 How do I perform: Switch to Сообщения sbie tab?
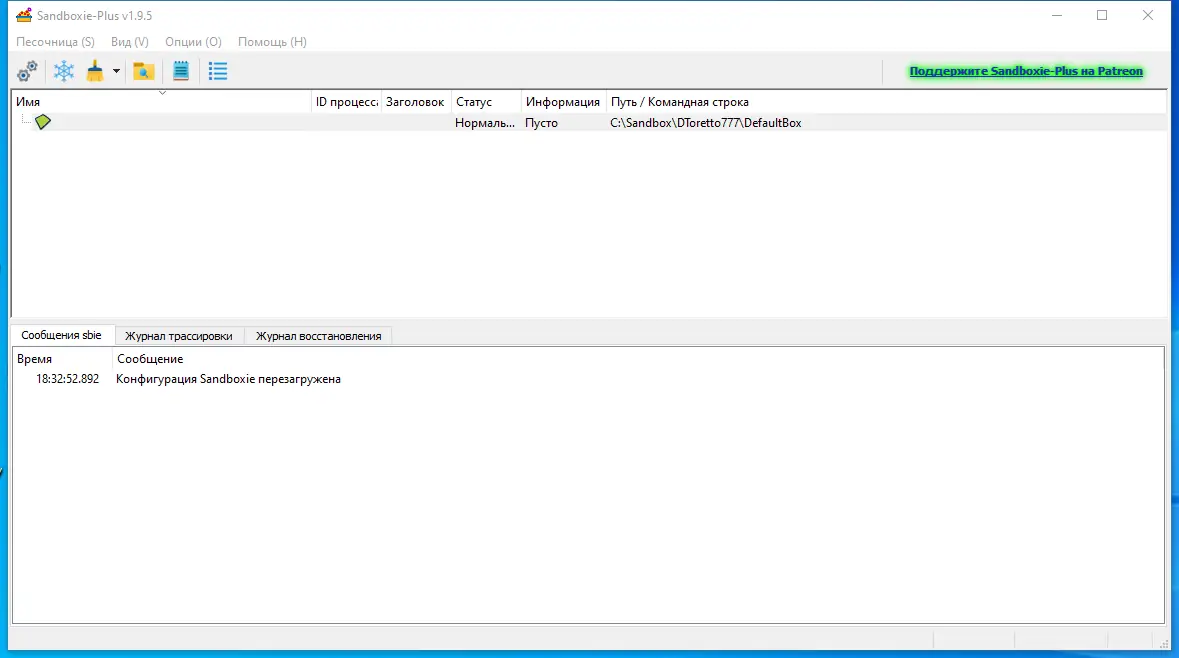click(62, 335)
